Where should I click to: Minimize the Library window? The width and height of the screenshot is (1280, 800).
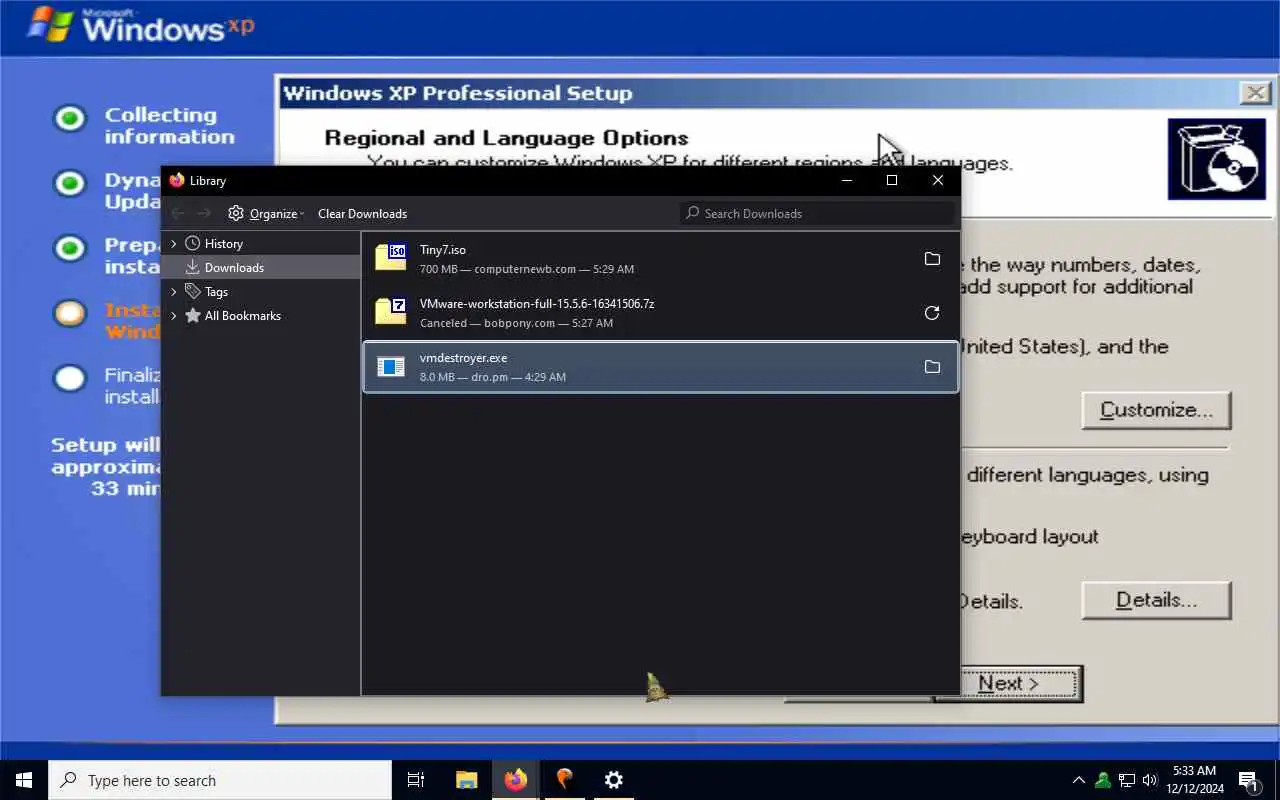(x=846, y=180)
